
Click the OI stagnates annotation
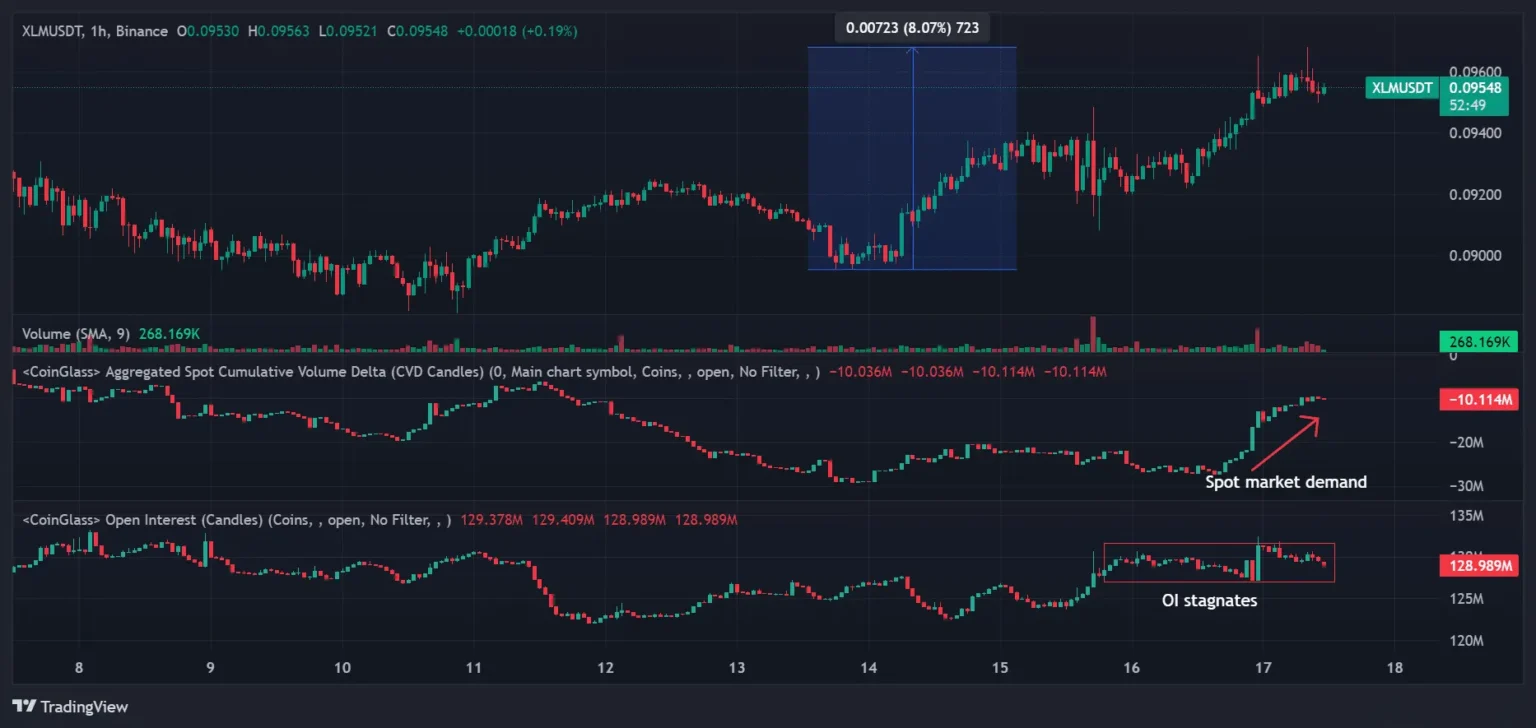click(1208, 600)
